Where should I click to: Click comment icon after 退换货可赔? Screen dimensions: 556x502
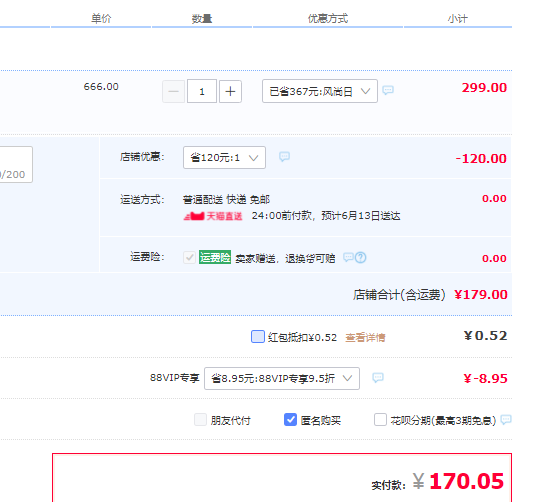(x=348, y=257)
